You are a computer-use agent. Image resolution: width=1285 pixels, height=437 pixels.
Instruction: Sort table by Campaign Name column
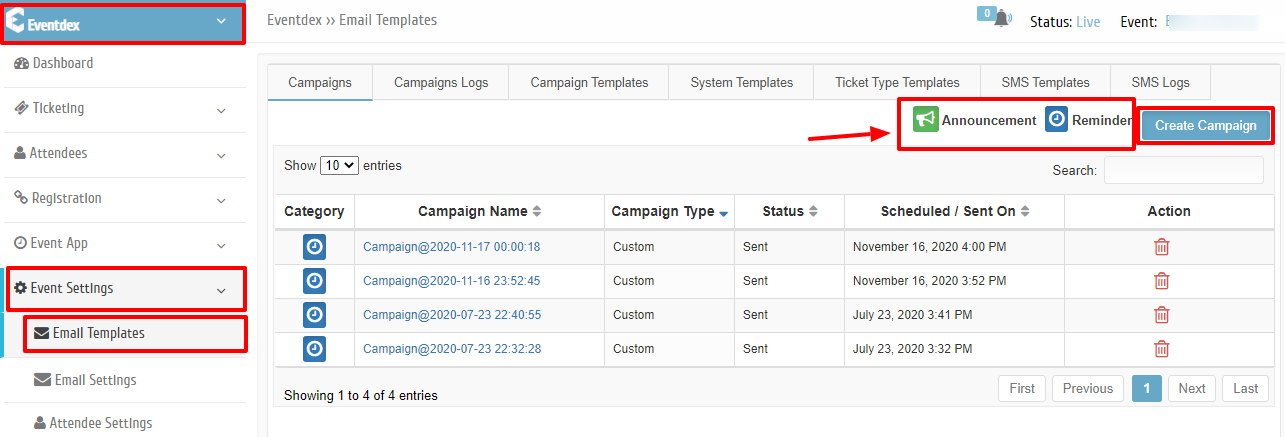pyautogui.click(x=479, y=211)
